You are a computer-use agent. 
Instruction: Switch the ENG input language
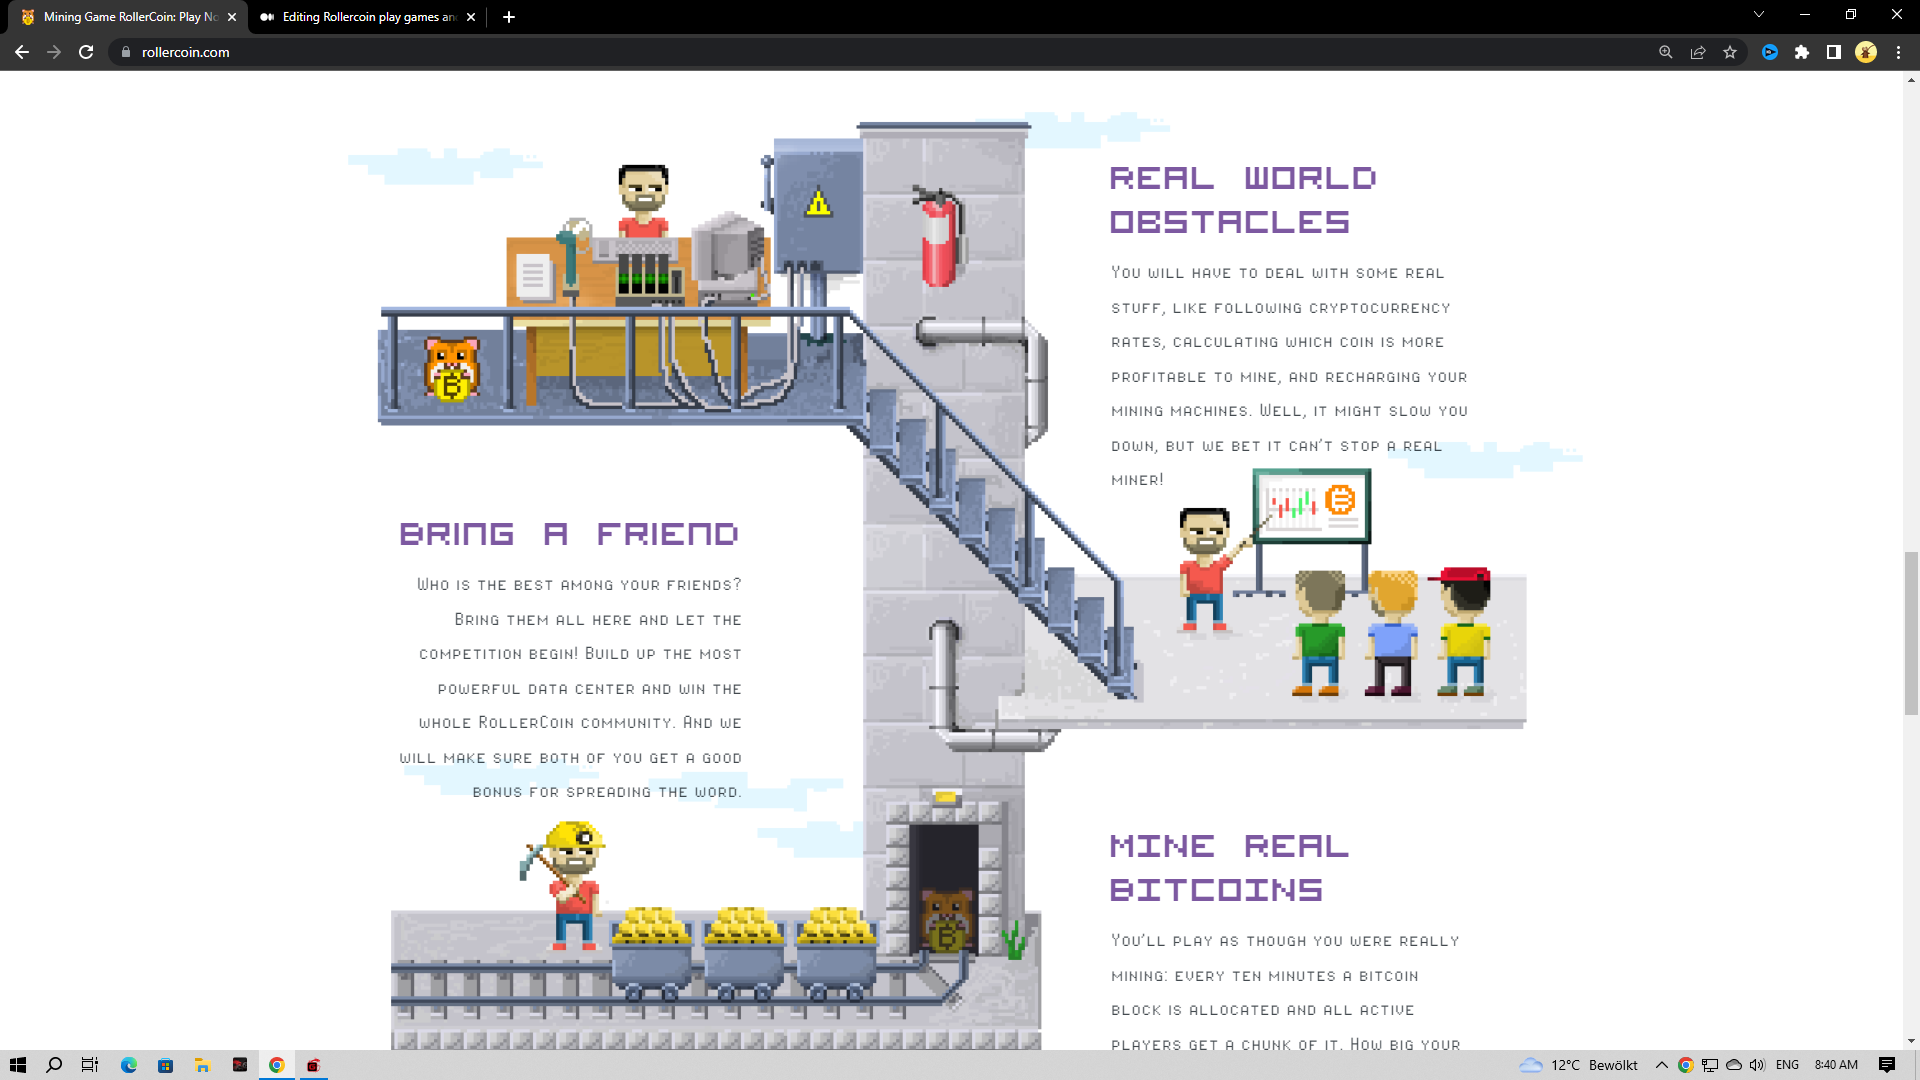(1787, 1065)
